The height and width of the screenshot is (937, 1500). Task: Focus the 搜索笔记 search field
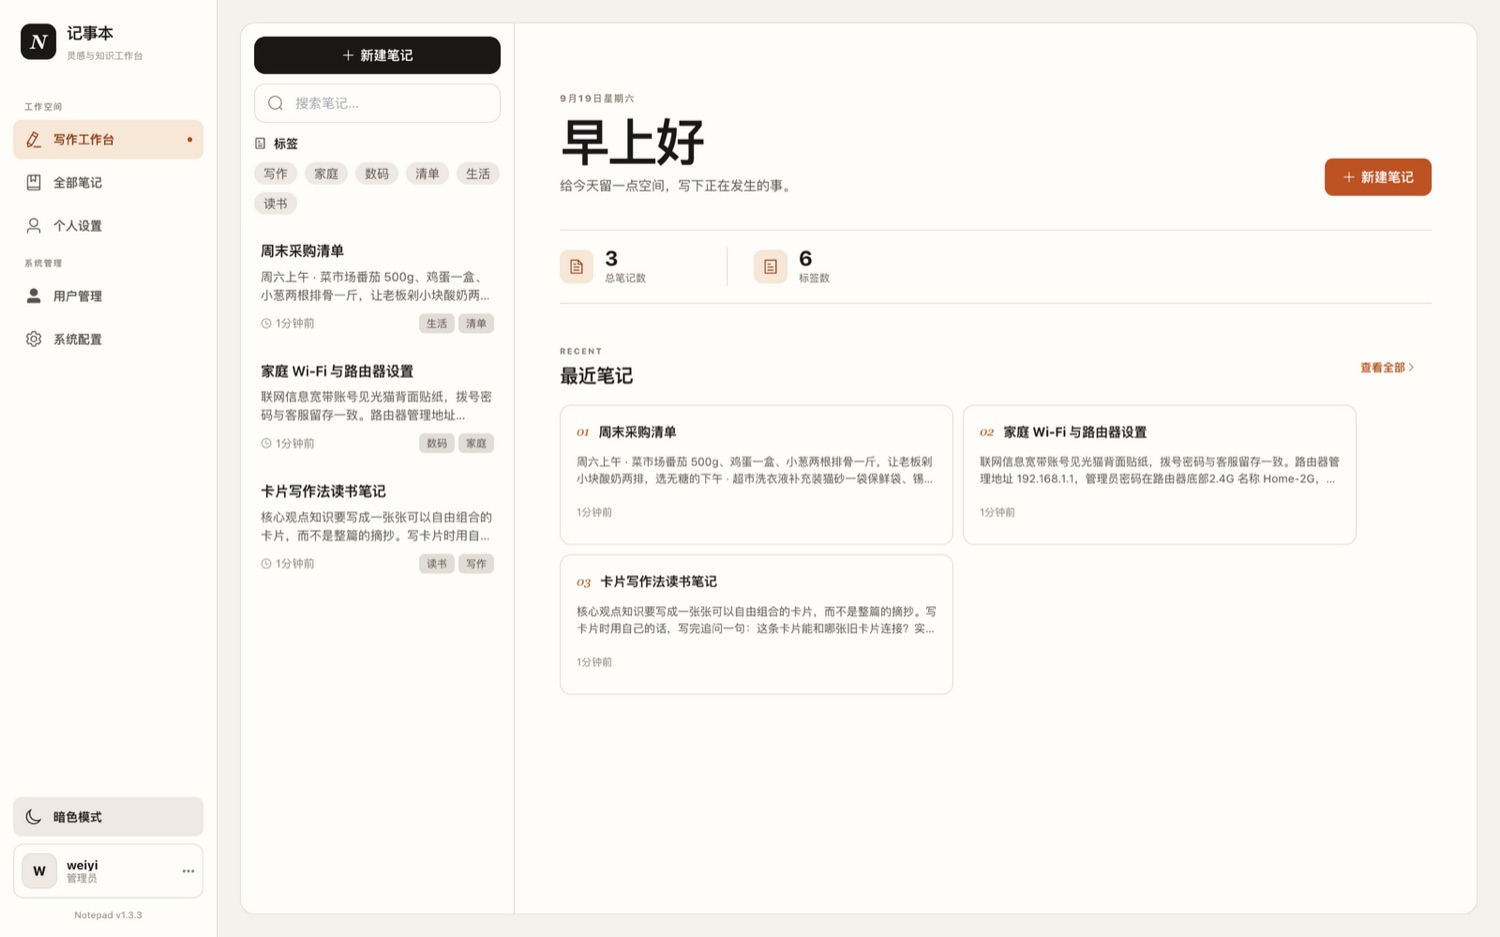point(377,103)
